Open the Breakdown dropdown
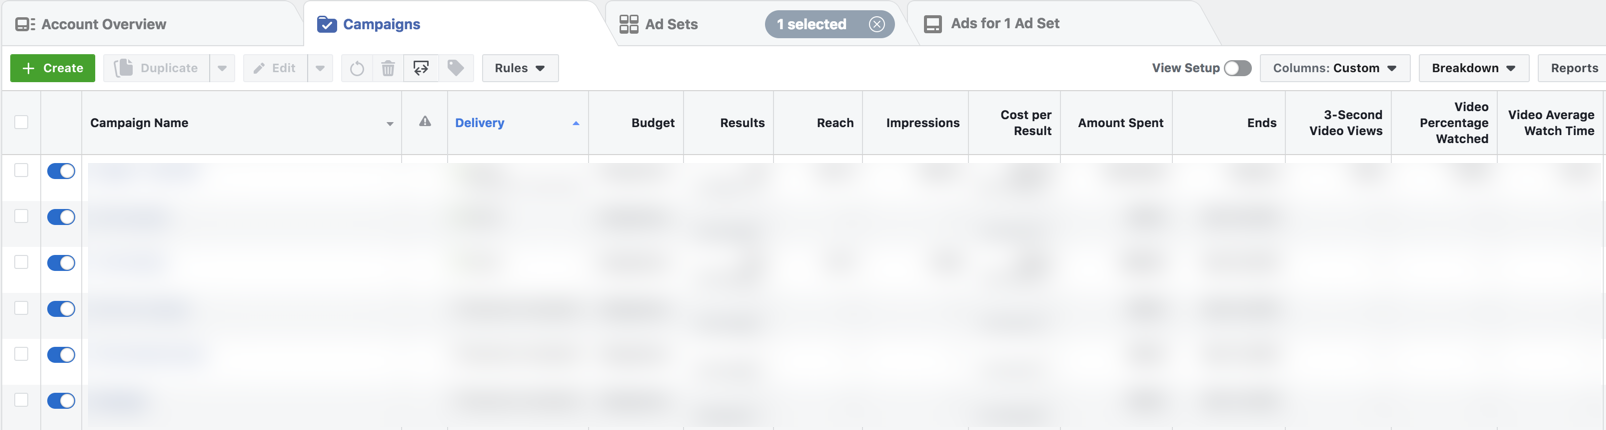The image size is (1606, 430). coord(1473,68)
